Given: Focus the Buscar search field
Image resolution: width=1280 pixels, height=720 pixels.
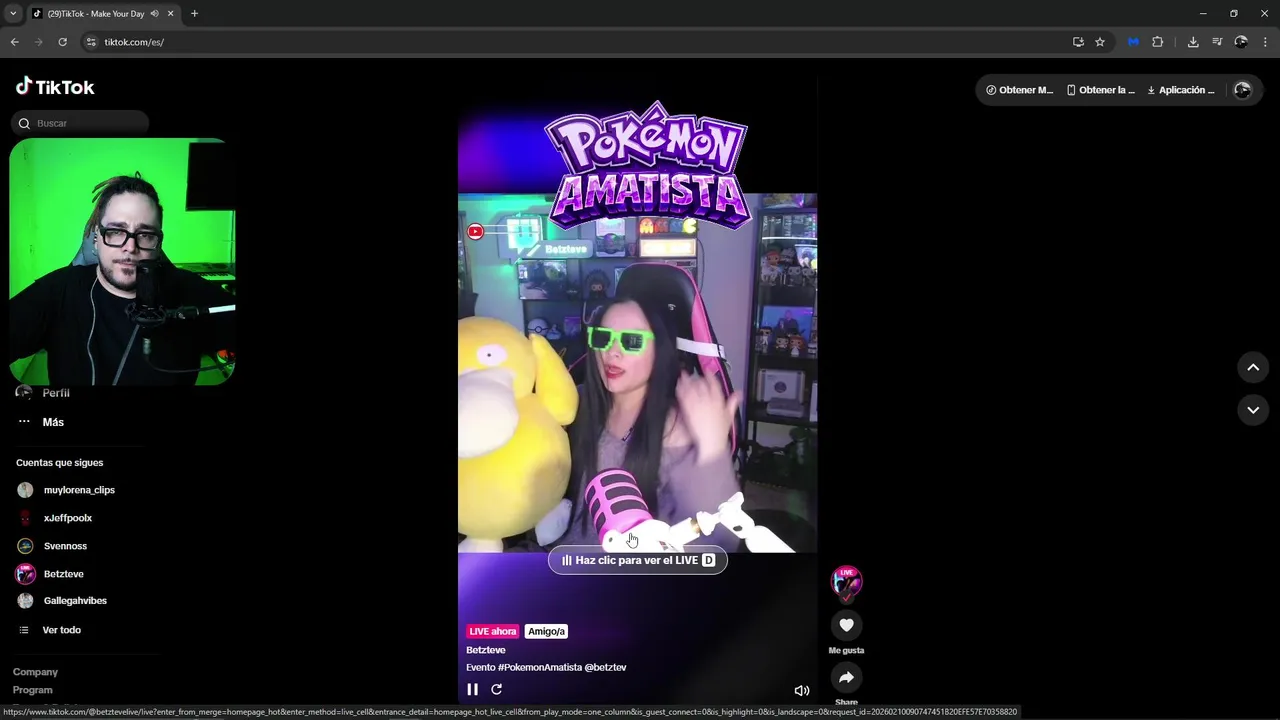Looking at the screenshot, I should click(80, 123).
